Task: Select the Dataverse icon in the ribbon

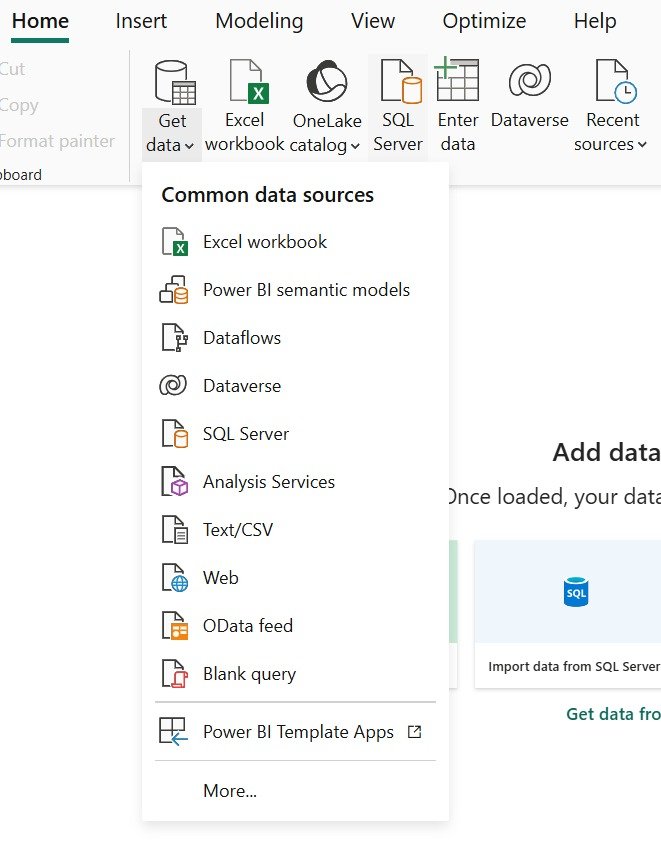Action: click(528, 80)
